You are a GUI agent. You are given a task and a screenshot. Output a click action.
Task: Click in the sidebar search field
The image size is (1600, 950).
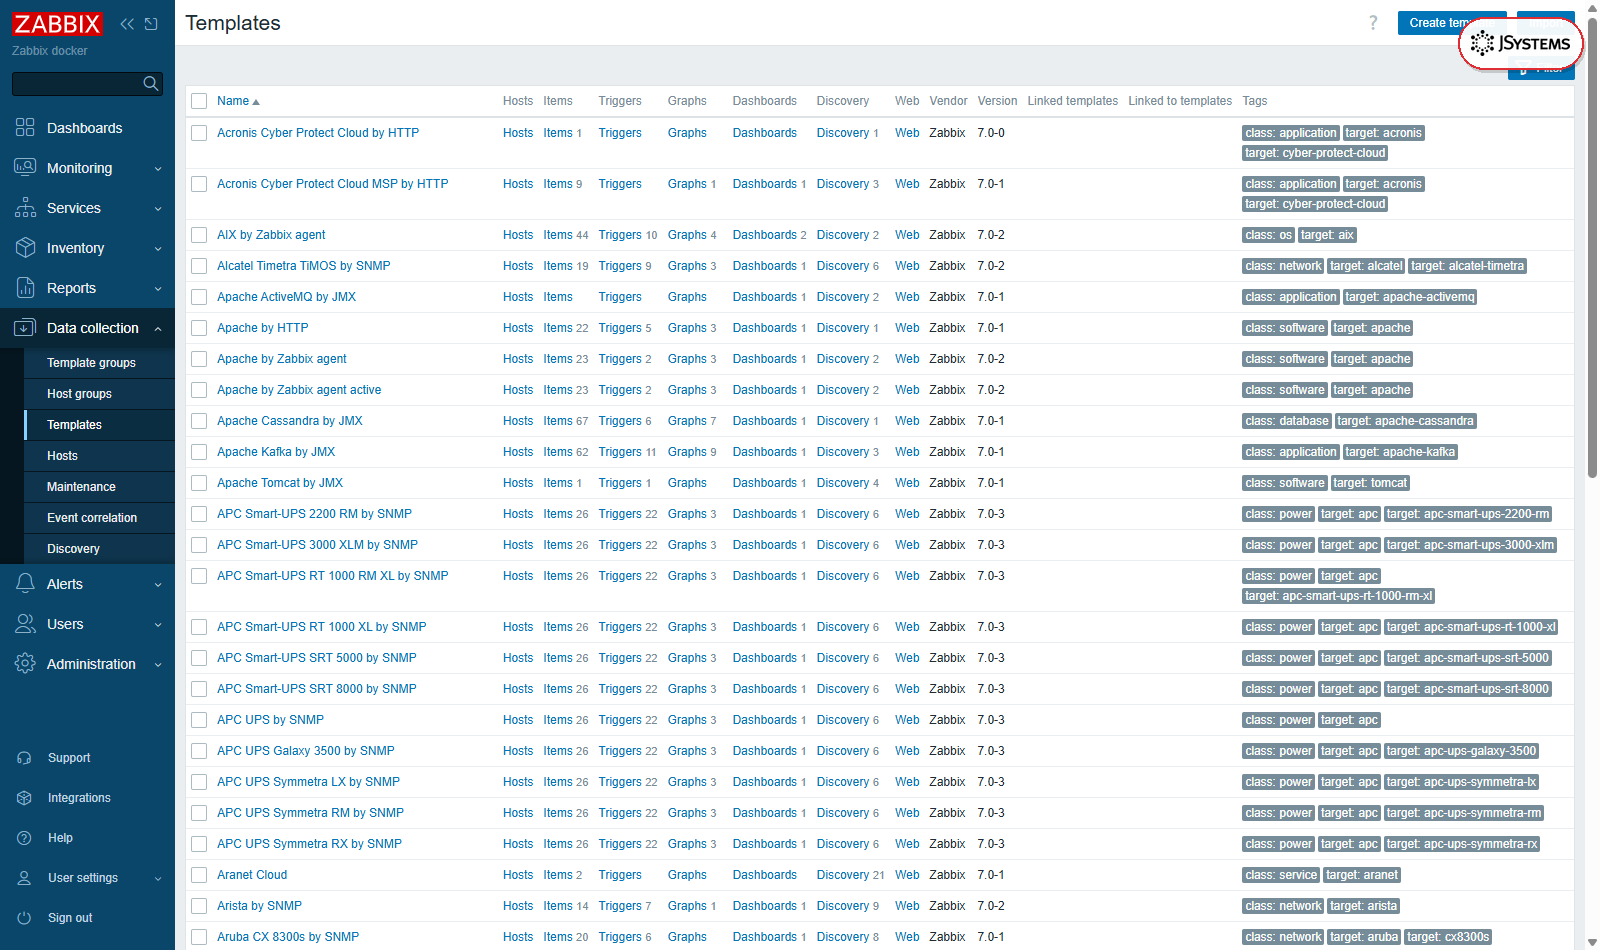76,83
